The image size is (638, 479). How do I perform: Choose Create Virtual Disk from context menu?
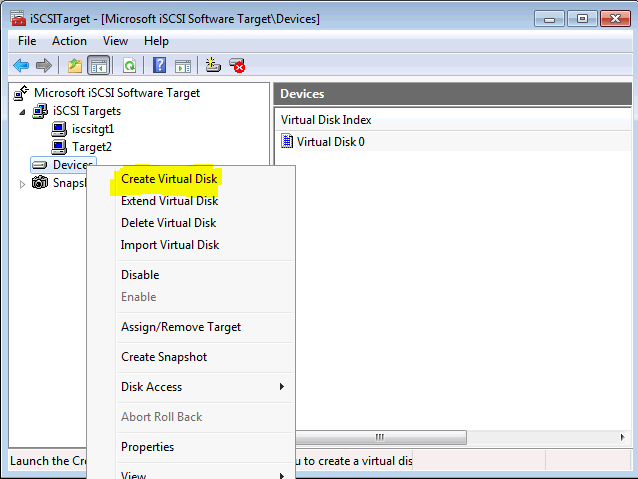tap(169, 179)
